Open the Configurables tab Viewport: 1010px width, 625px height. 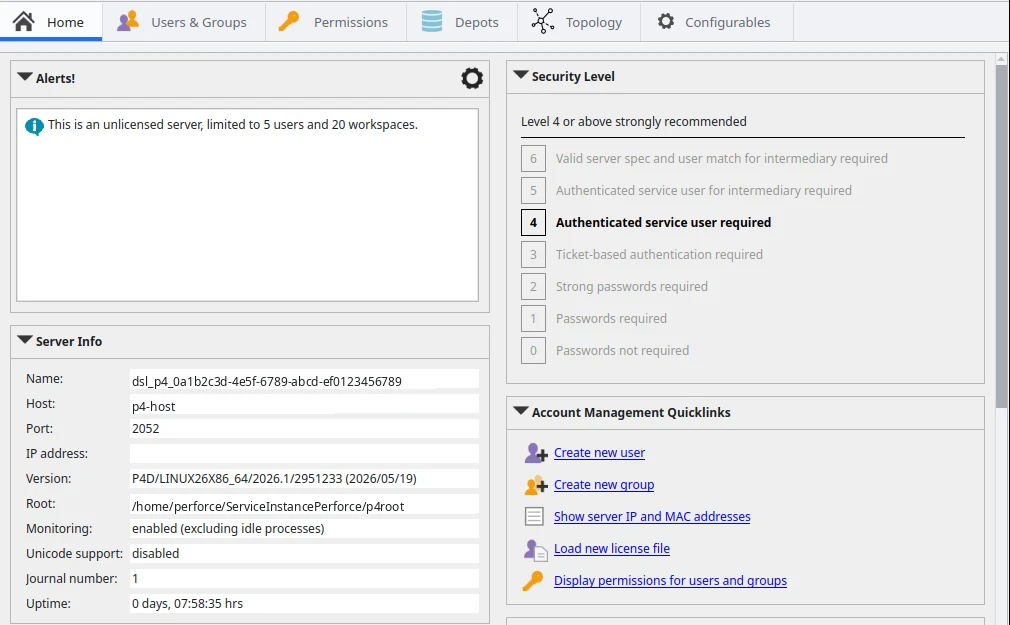pos(717,21)
